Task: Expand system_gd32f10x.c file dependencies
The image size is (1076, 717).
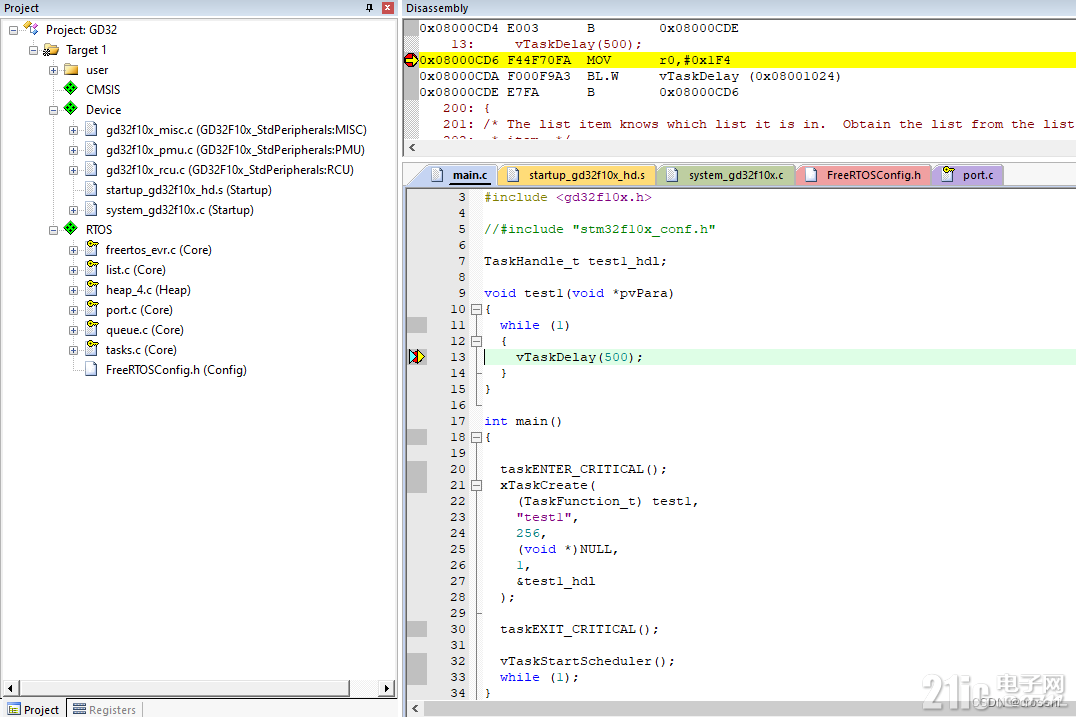Action: click(73, 210)
